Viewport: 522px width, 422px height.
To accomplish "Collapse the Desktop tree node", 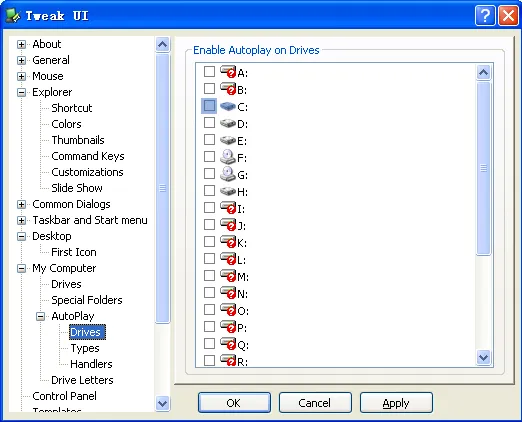I will tap(21, 236).
